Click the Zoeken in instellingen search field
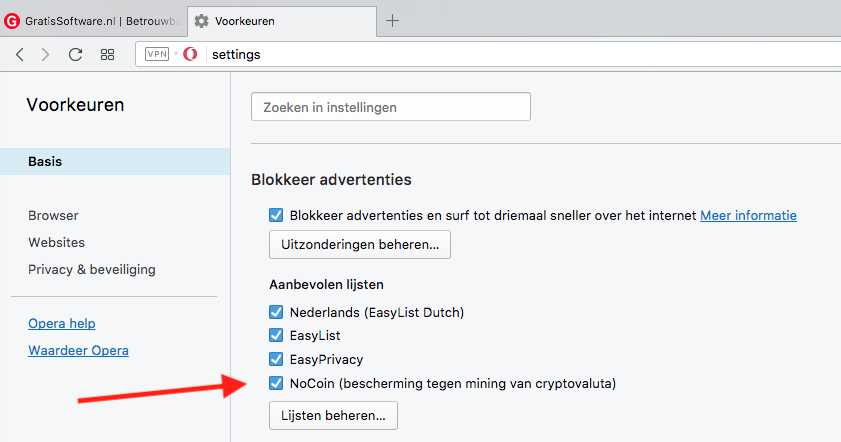The width and height of the screenshot is (841, 442). [390, 107]
